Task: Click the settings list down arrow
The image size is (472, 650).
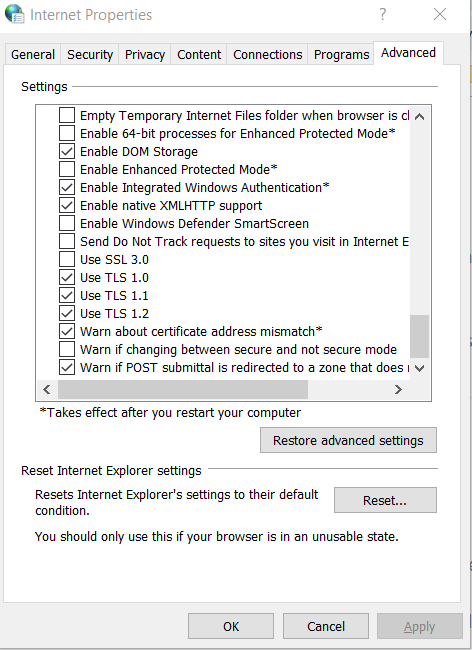Action: coord(419,368)
